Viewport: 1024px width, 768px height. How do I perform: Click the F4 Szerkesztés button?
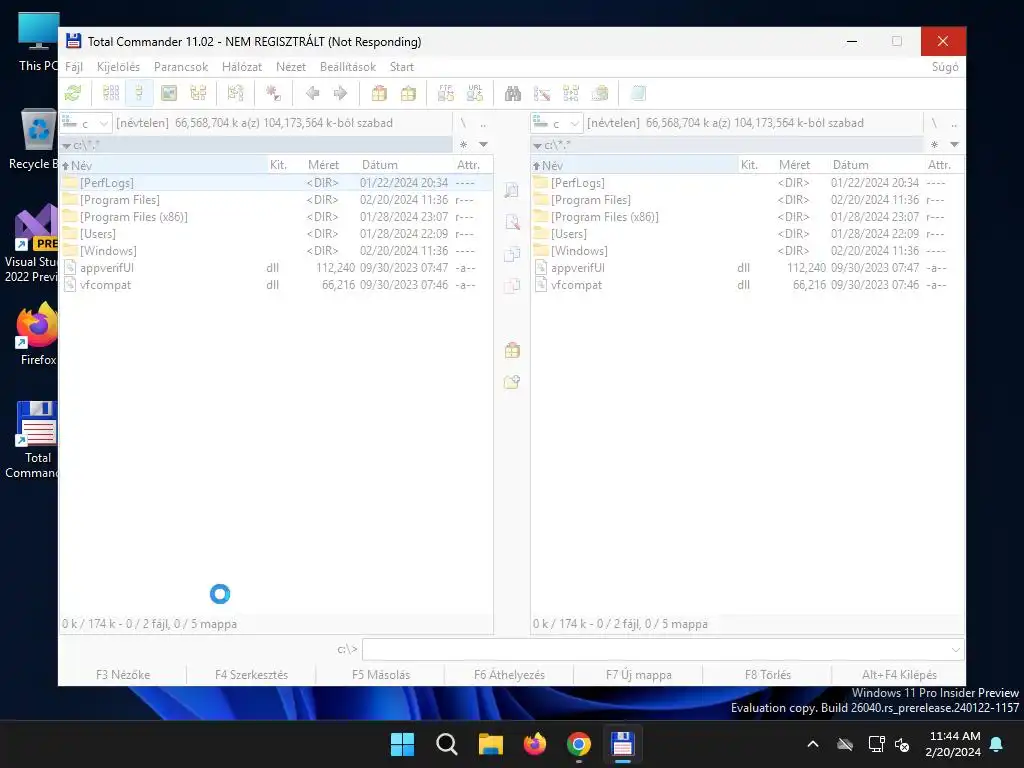click(251, 675)
